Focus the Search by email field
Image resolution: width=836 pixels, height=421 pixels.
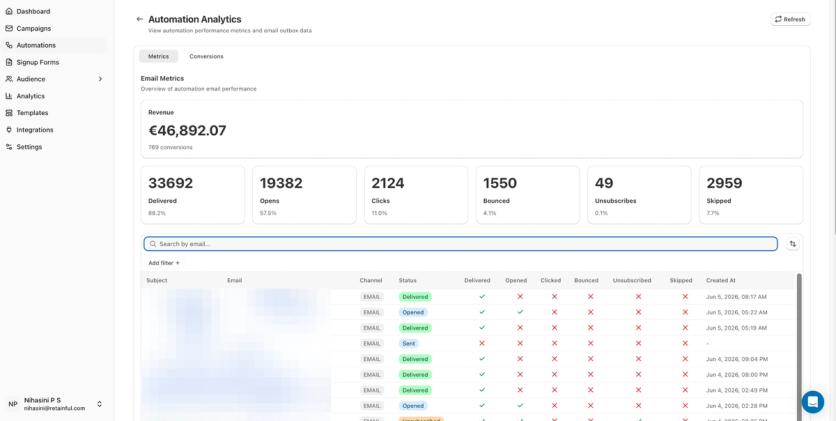click(x=461, y=244)
